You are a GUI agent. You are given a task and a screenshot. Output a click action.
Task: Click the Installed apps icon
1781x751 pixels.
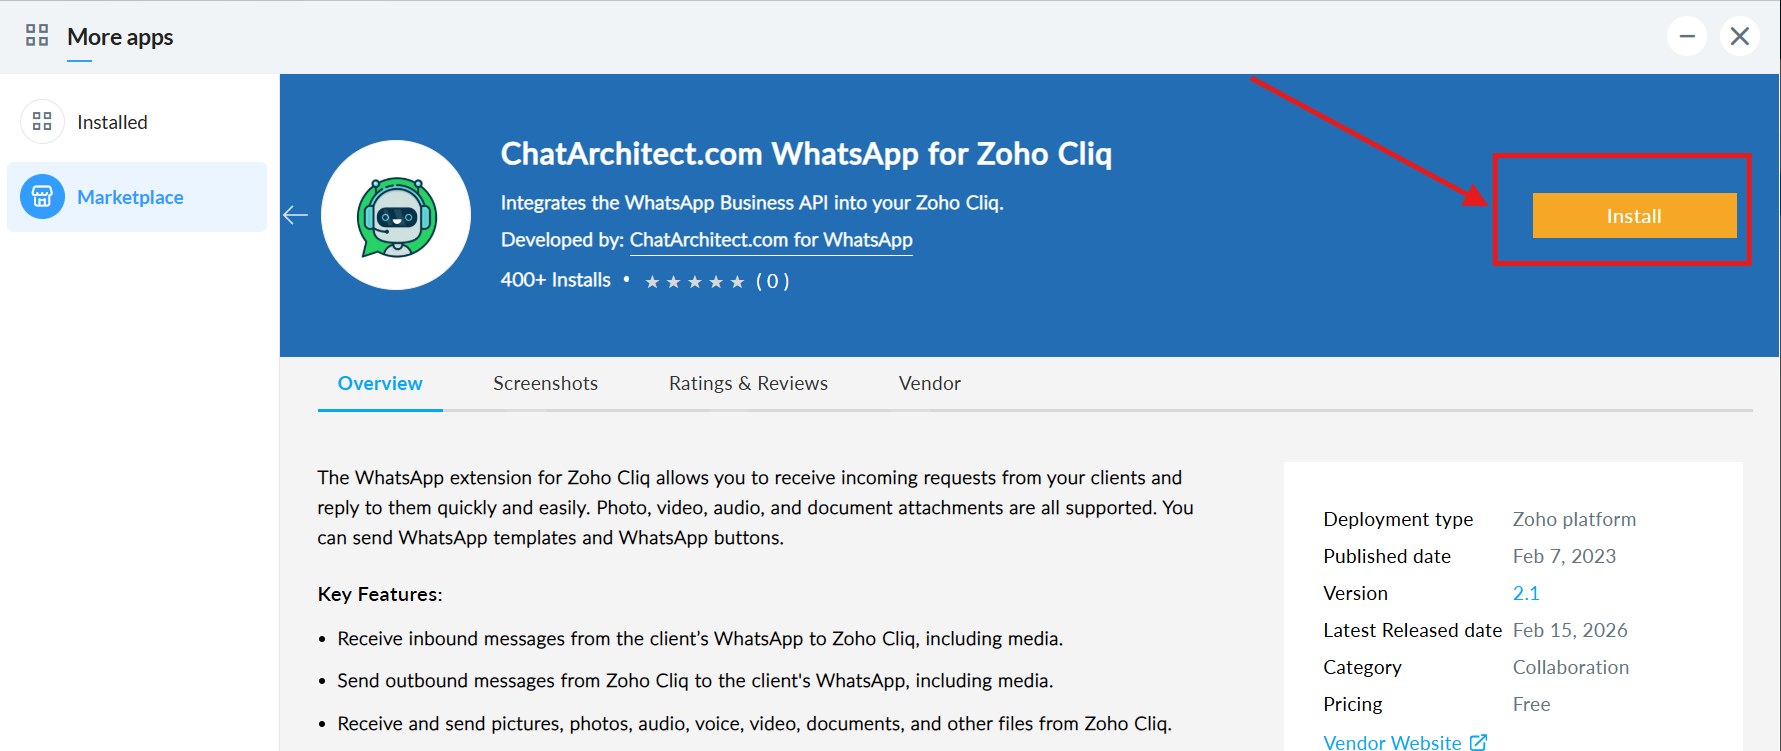tap(42, 122)
